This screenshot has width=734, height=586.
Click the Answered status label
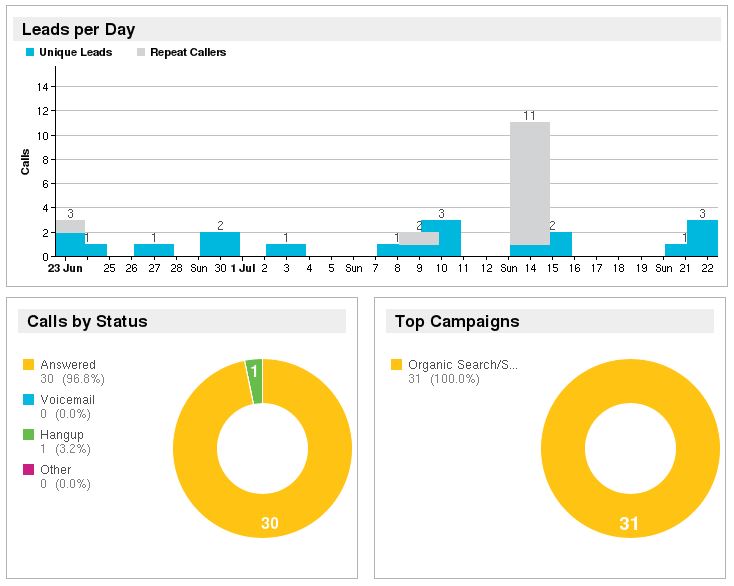click(68, 365)
